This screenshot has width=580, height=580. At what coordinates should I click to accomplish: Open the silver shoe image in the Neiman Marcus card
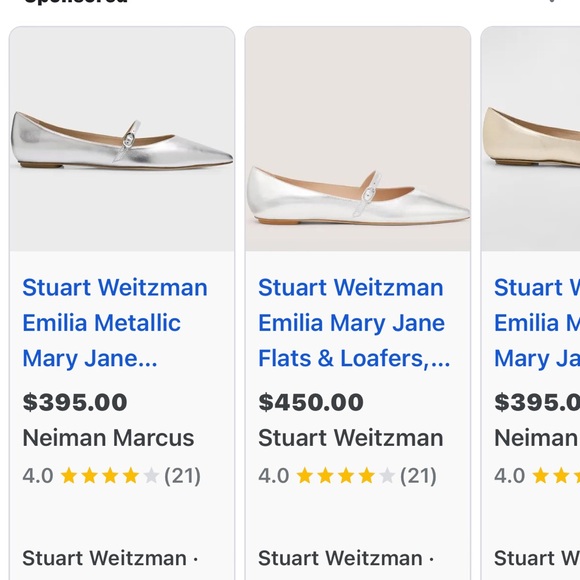tap(122, 139)
